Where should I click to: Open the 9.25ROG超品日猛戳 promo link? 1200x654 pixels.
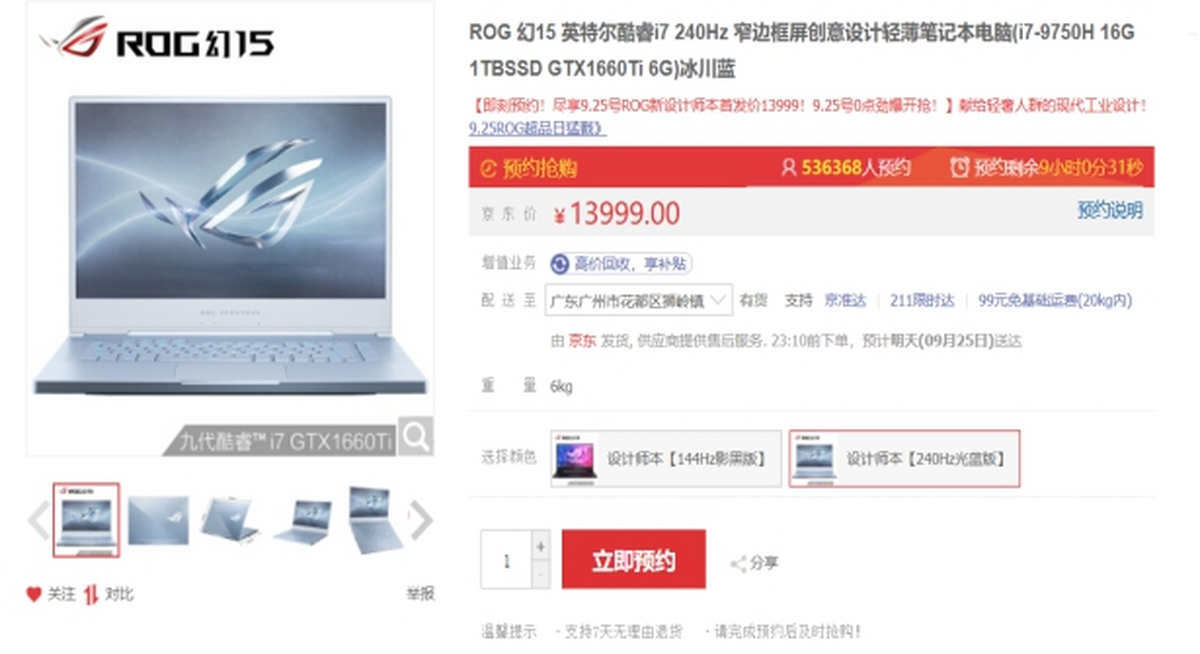537,128
